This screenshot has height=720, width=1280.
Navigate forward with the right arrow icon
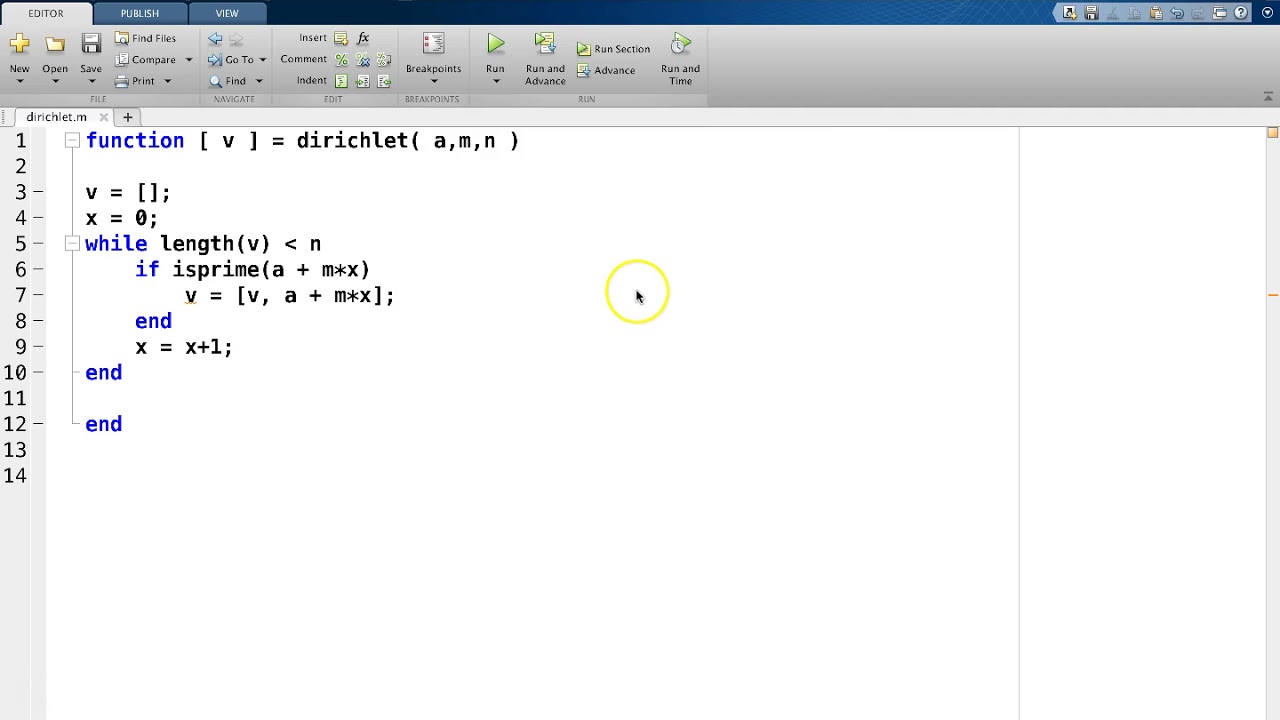point(236,39)
